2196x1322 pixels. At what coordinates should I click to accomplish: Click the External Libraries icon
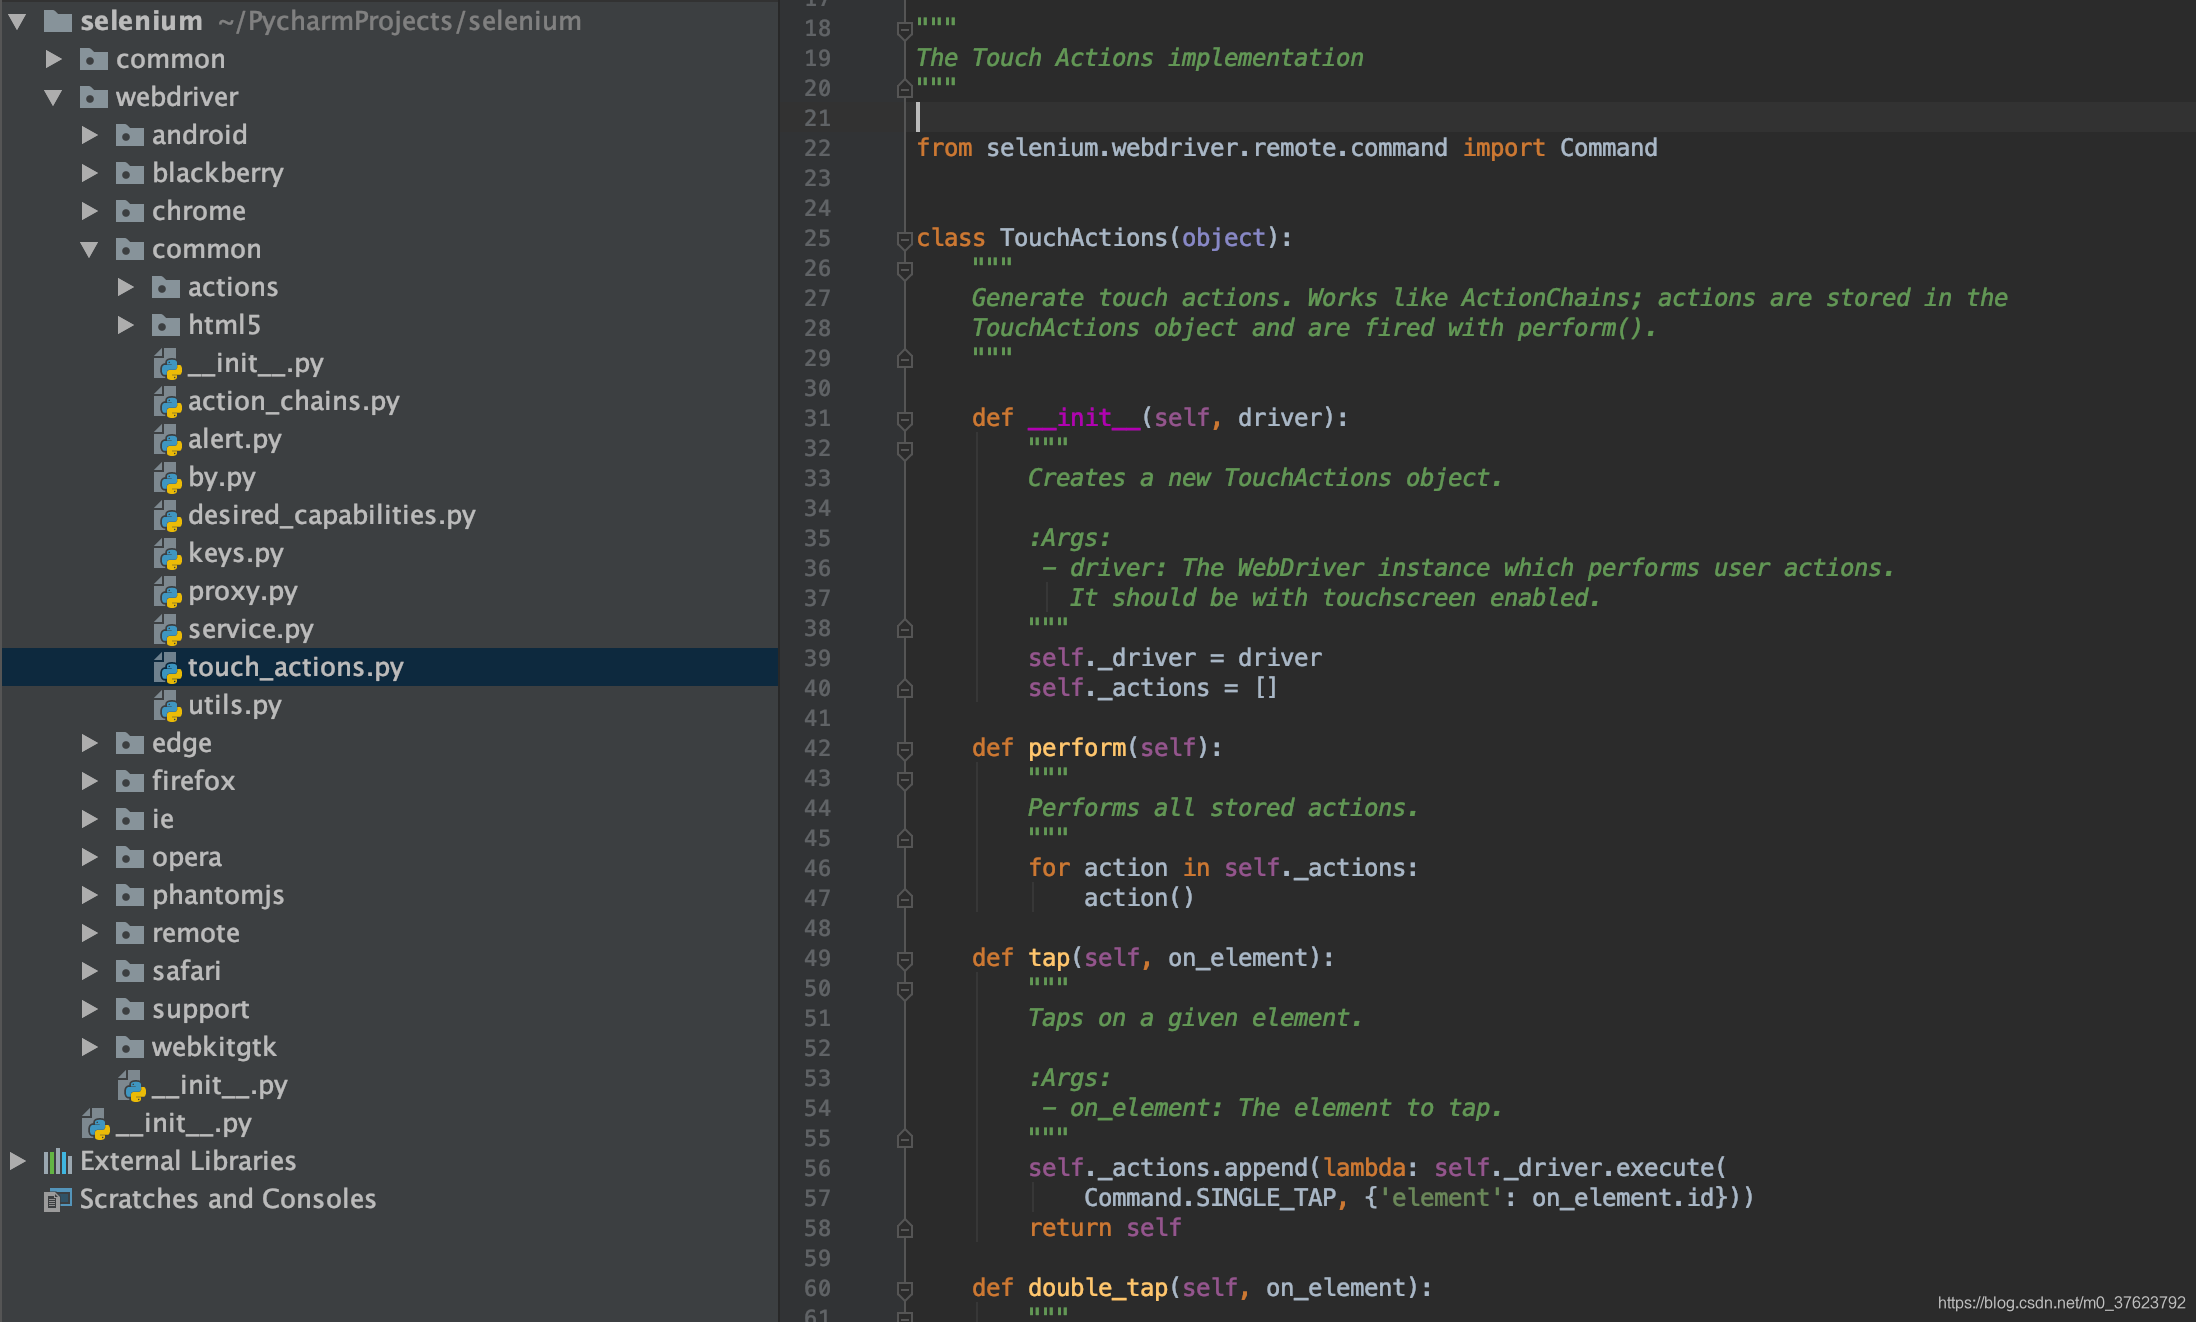pos(58,1161)
